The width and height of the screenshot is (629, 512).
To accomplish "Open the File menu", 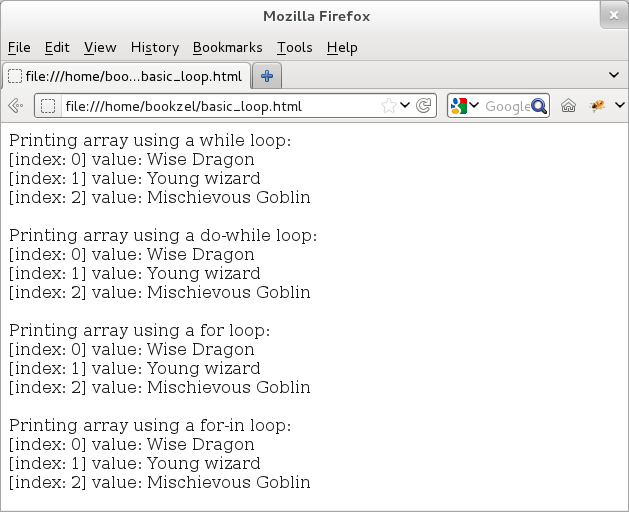I will [19, 47].
